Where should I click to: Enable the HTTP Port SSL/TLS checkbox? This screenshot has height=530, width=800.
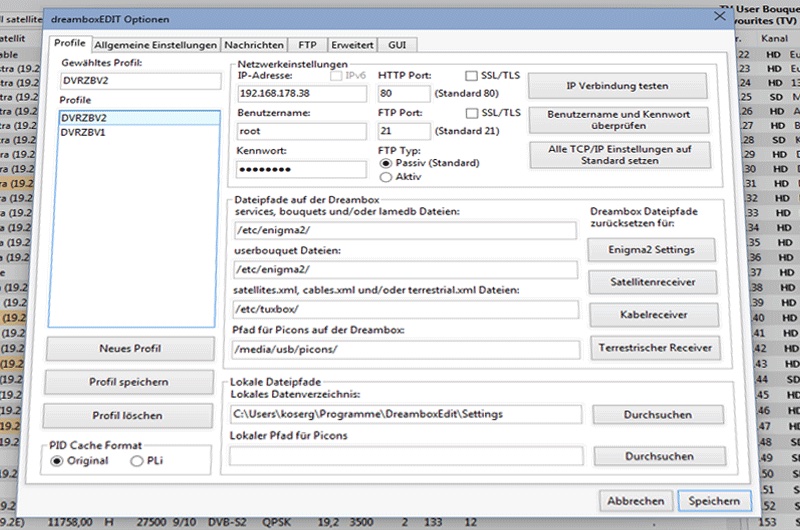tap(471, 76)
